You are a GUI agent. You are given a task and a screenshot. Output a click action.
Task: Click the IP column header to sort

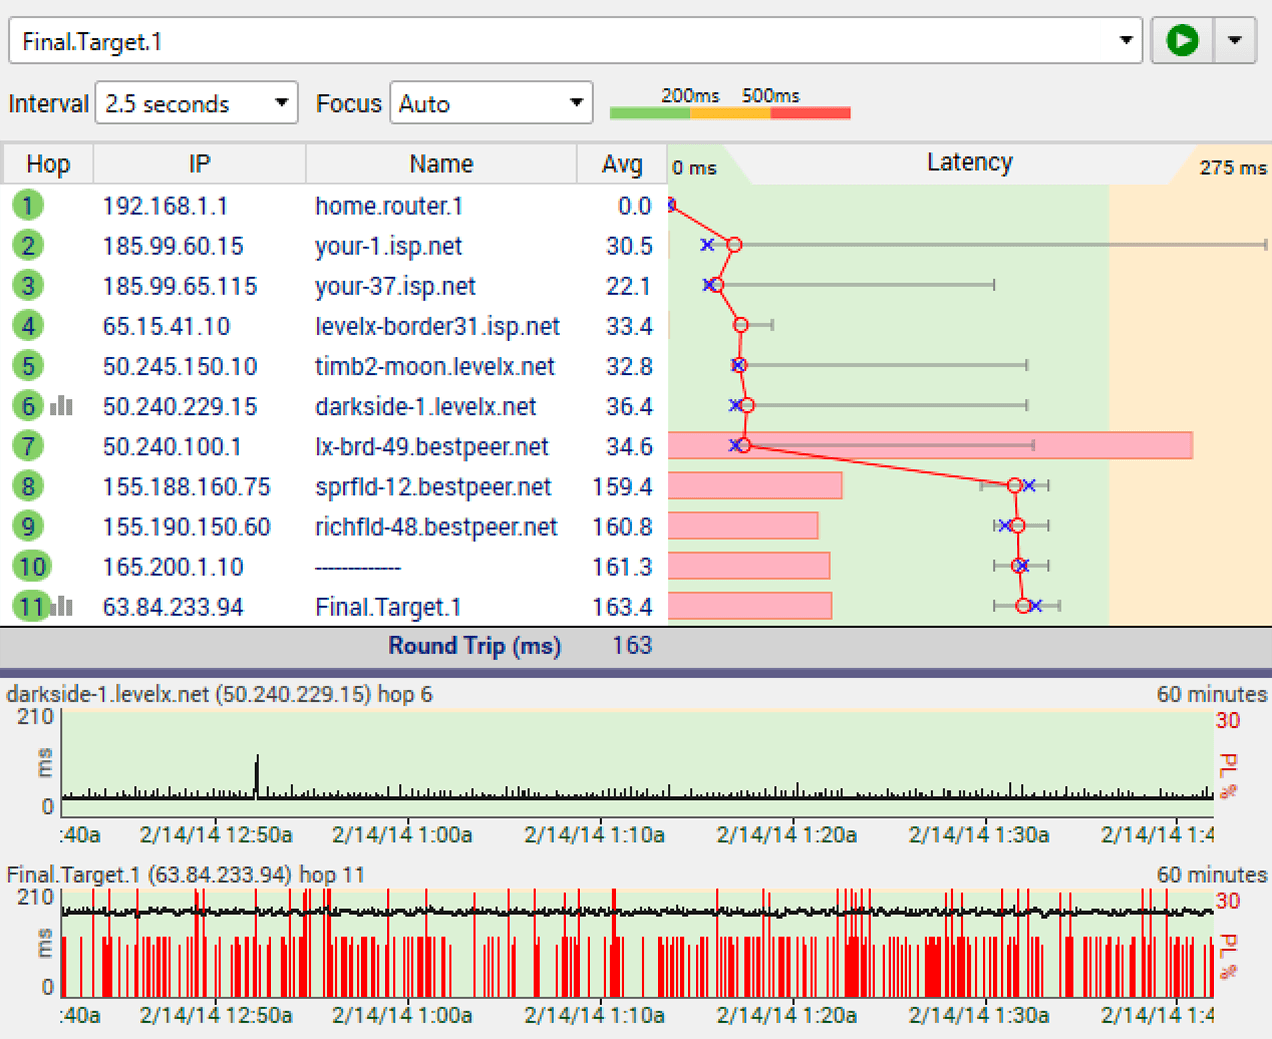point(198,163)
